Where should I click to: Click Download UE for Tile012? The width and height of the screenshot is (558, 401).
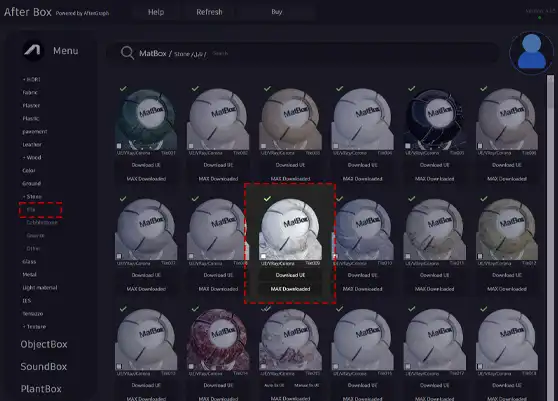[x=507, y=275]
